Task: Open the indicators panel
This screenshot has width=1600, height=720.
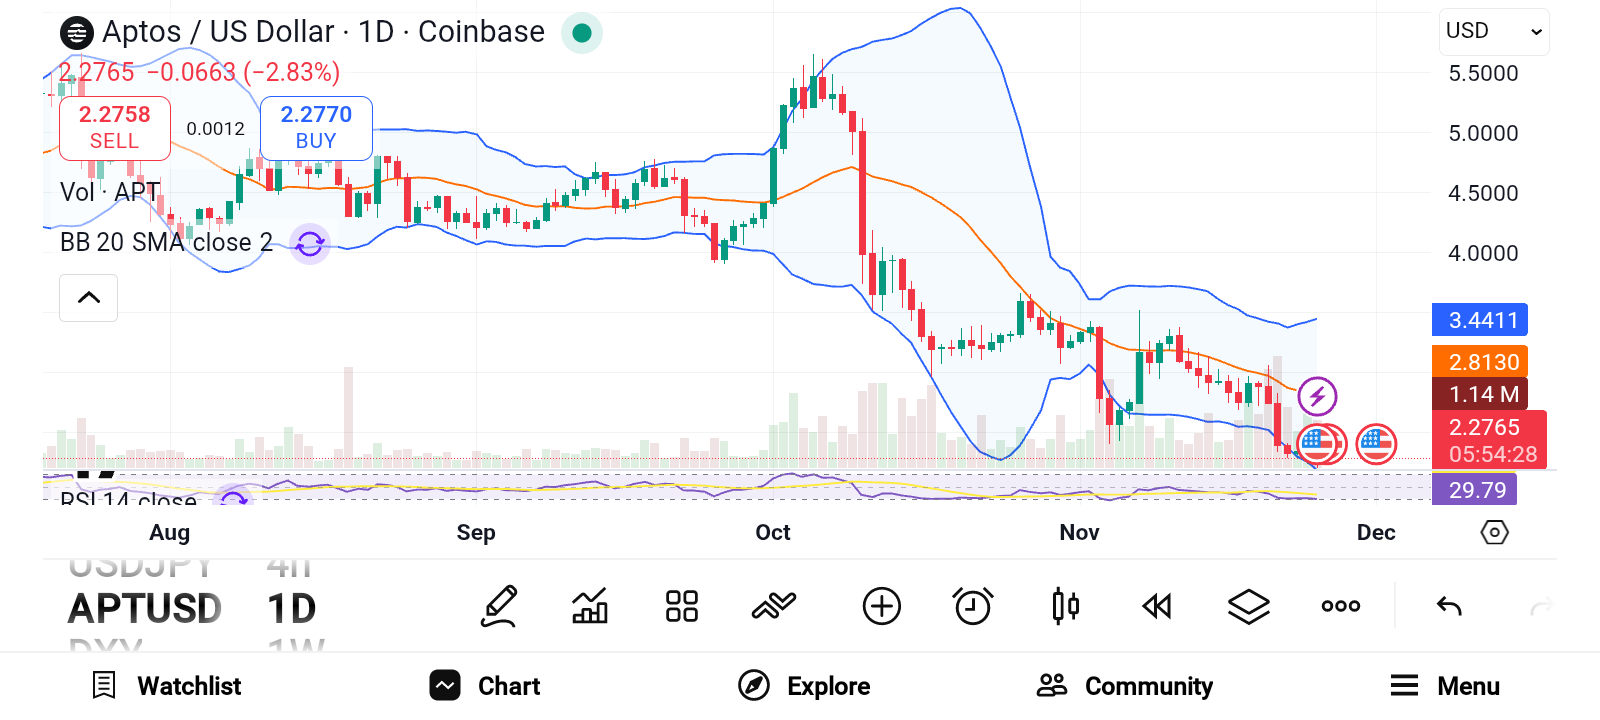Action: (x=589, y=605)
